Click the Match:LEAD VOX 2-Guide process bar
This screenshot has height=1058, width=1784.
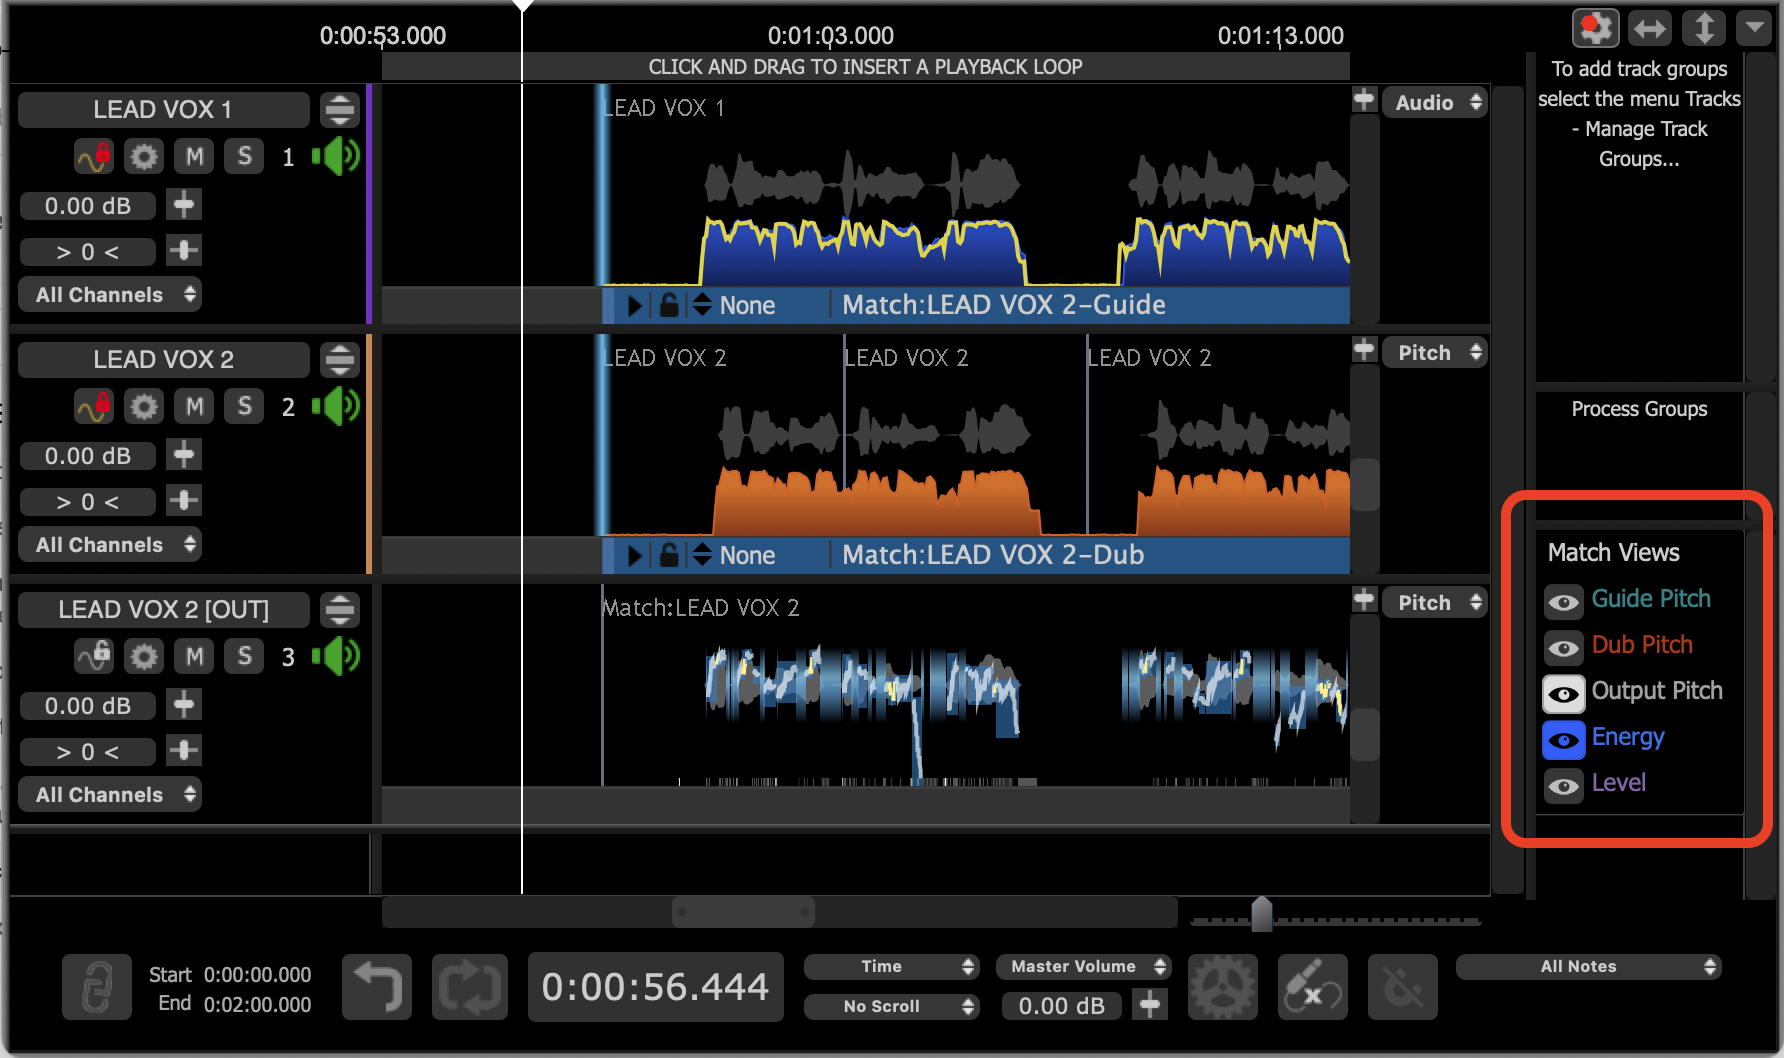(1003, 305)
